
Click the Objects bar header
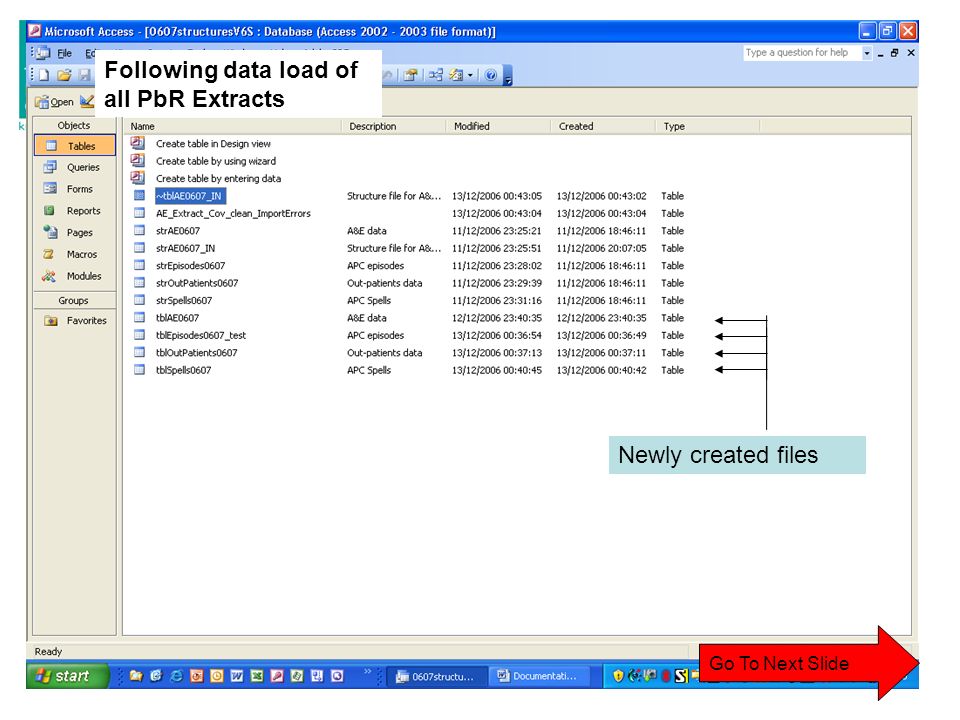click(74, 126)
